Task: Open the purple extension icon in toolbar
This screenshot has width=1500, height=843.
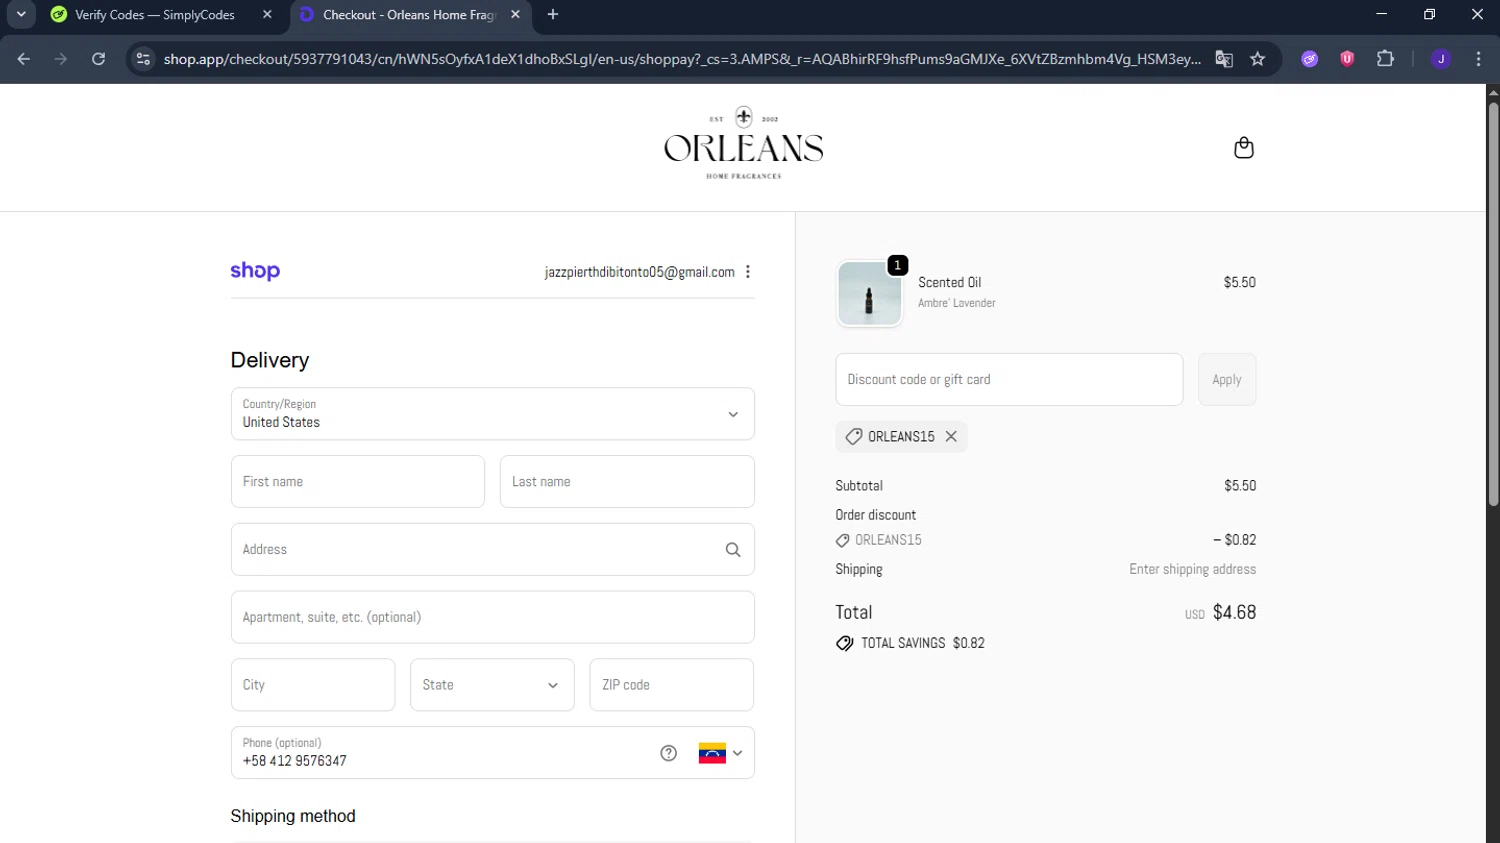Action: 1309,59
